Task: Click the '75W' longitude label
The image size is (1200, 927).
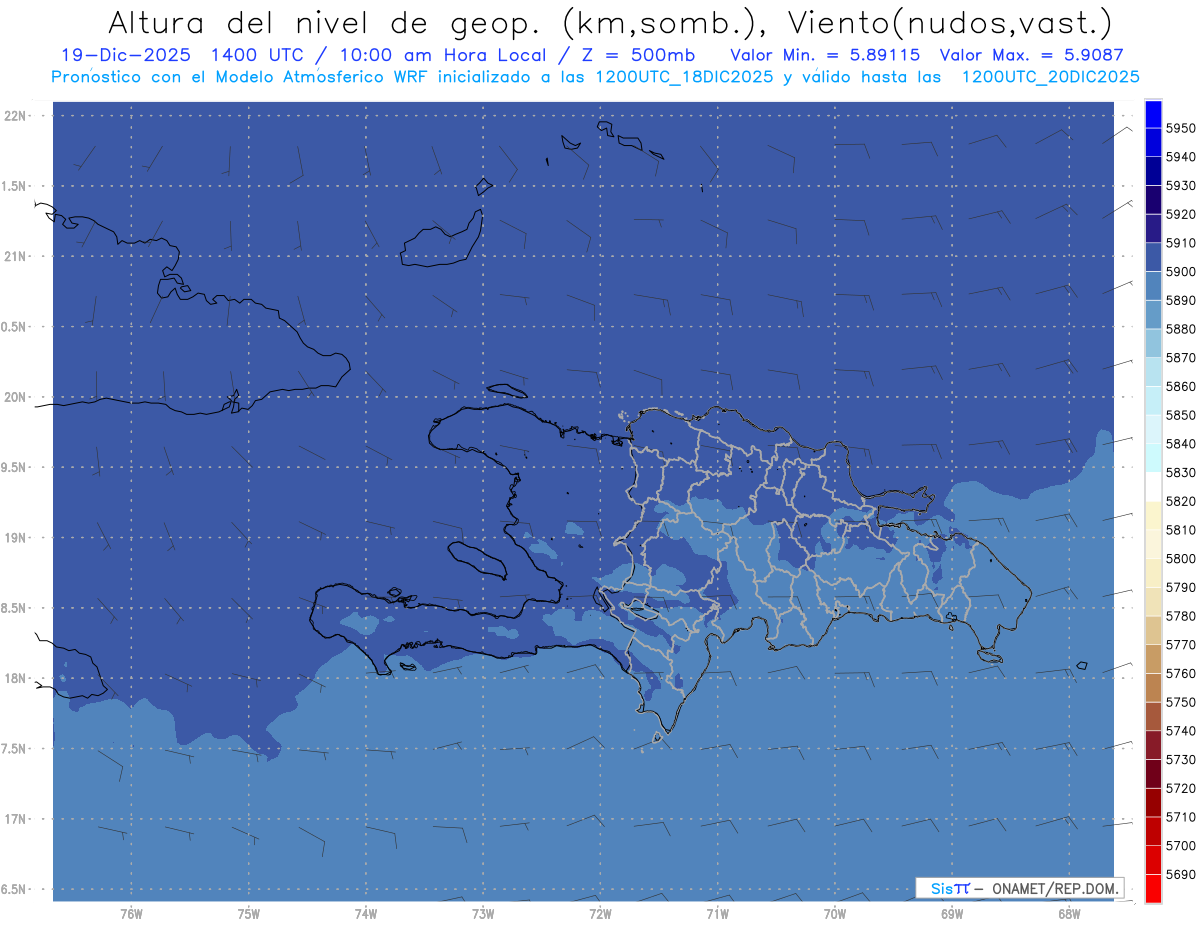Action: (x=248, y=913)
